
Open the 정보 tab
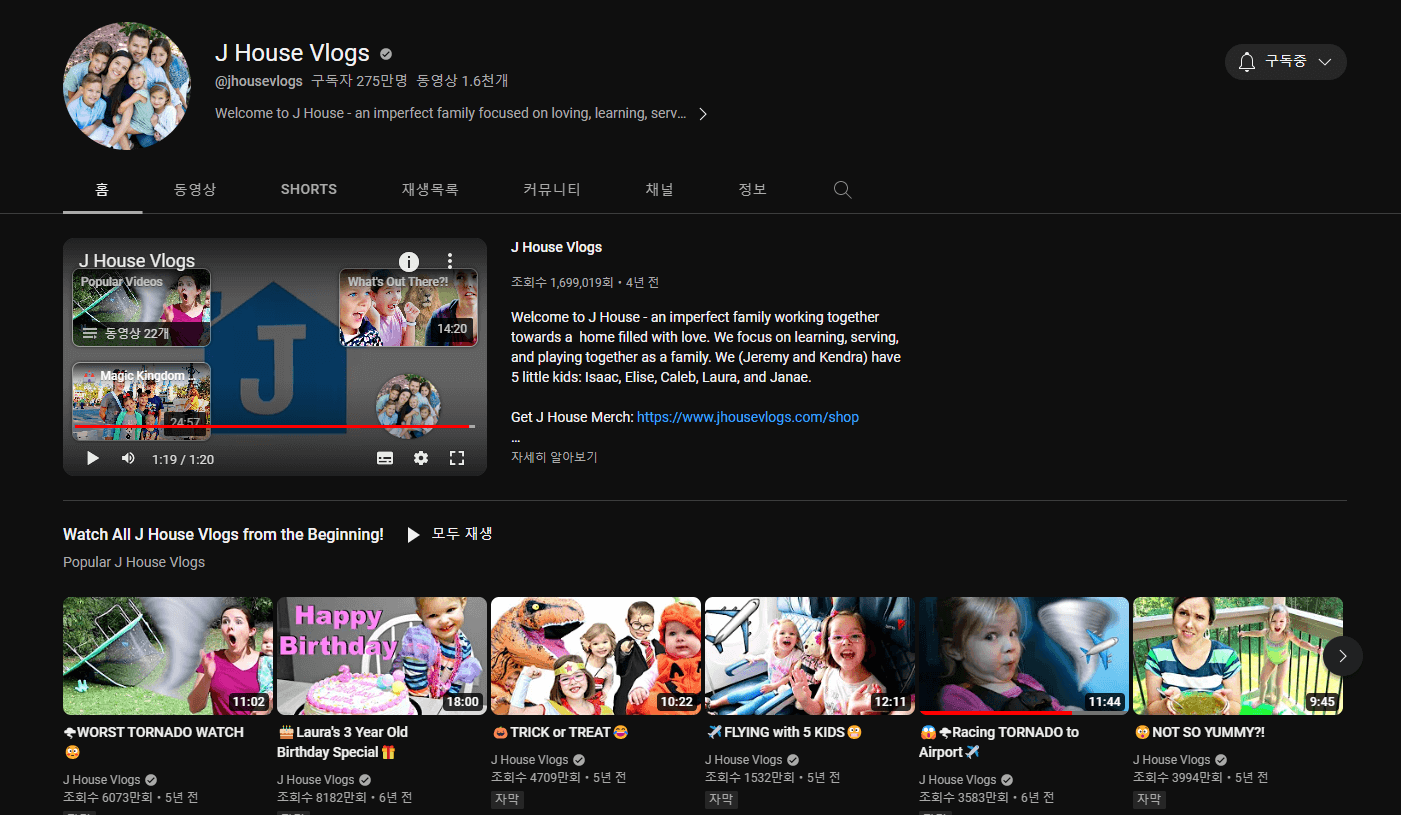pyautogui.click(x=752, y=189)
